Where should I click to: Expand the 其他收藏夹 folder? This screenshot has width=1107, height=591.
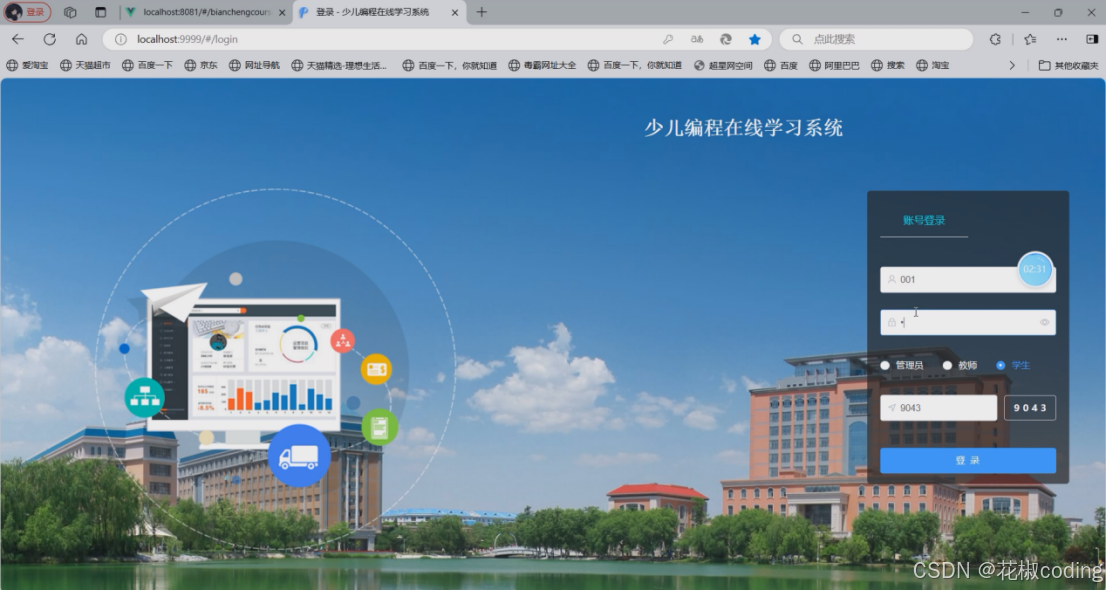pyautogui.click(x=1070, y=64)
